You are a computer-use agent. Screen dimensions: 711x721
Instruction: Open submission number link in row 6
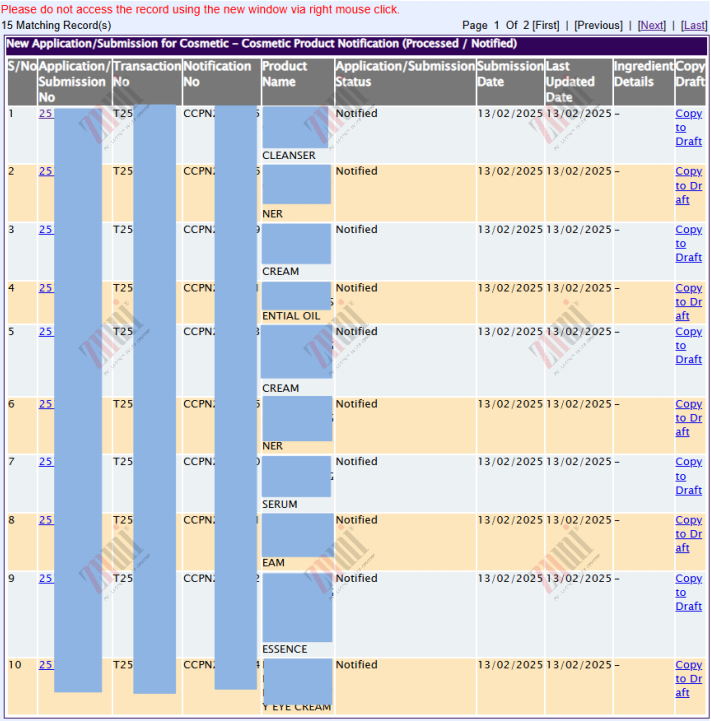point(46,404)
